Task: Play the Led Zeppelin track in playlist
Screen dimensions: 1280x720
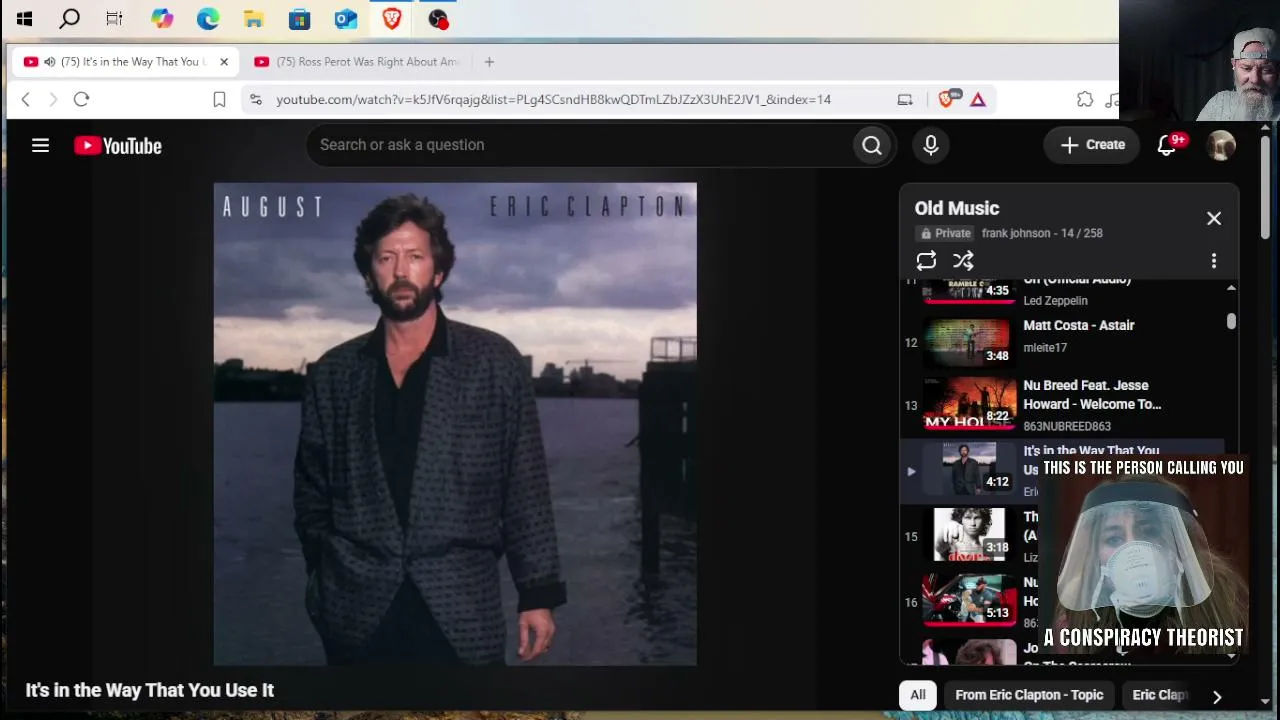Action: point(1063,291)
